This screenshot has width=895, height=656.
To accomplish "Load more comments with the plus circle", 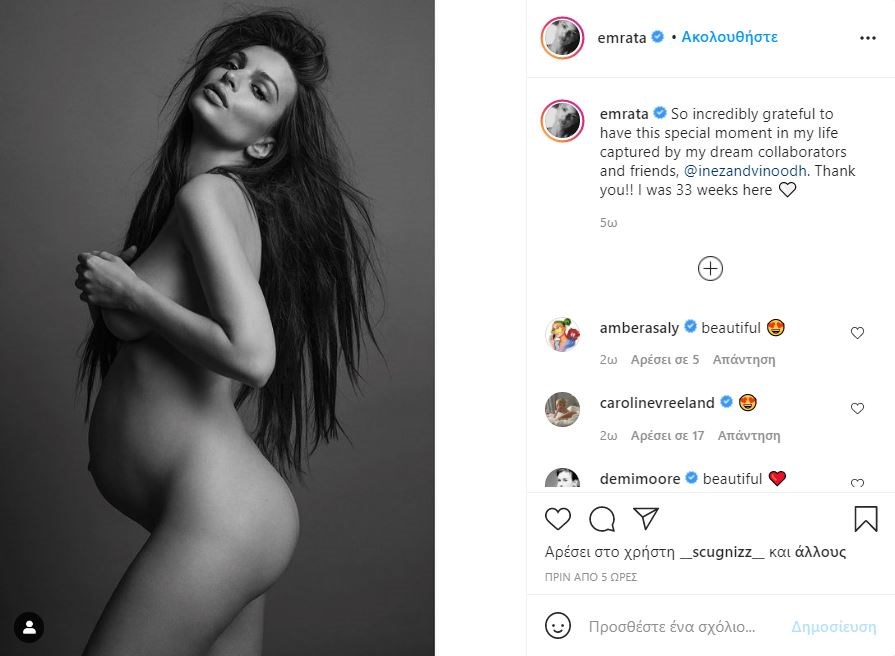I will [x=710, y=268].
